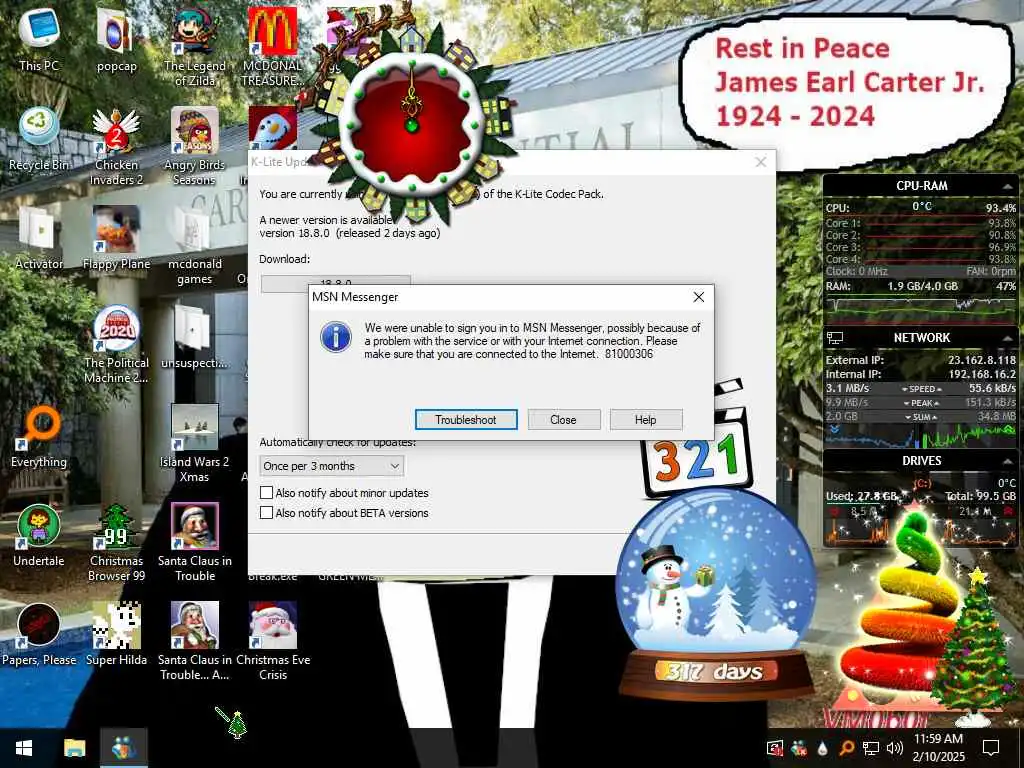Click the Close button in MSN Messenger dialog
Screen dimensions: 1024x768
(x=564, y=420)
